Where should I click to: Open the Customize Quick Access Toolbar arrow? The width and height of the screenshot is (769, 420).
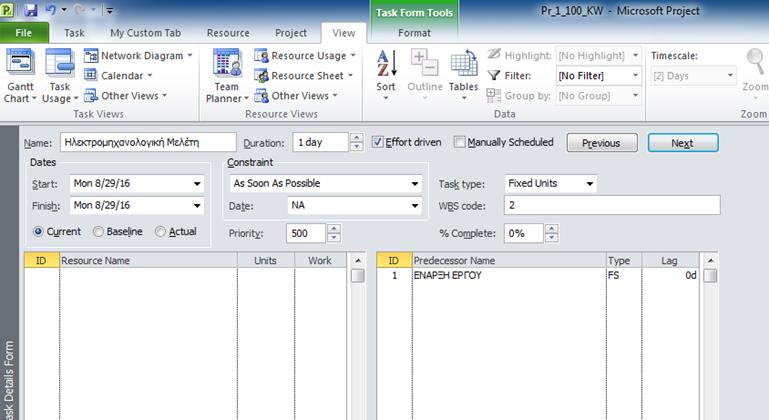[110, 10]
